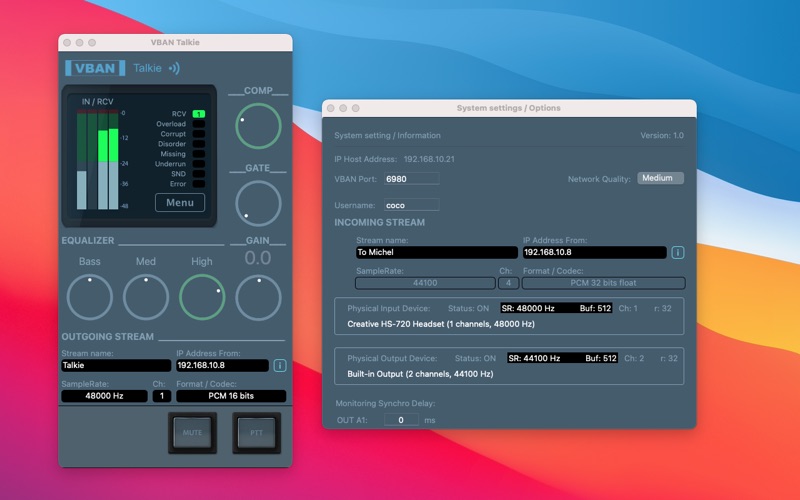Image resolution: width=800 pixels, height=500 pixels.
Task: Click the Corrupt indicator light
Action: click(x=198, y=134)
